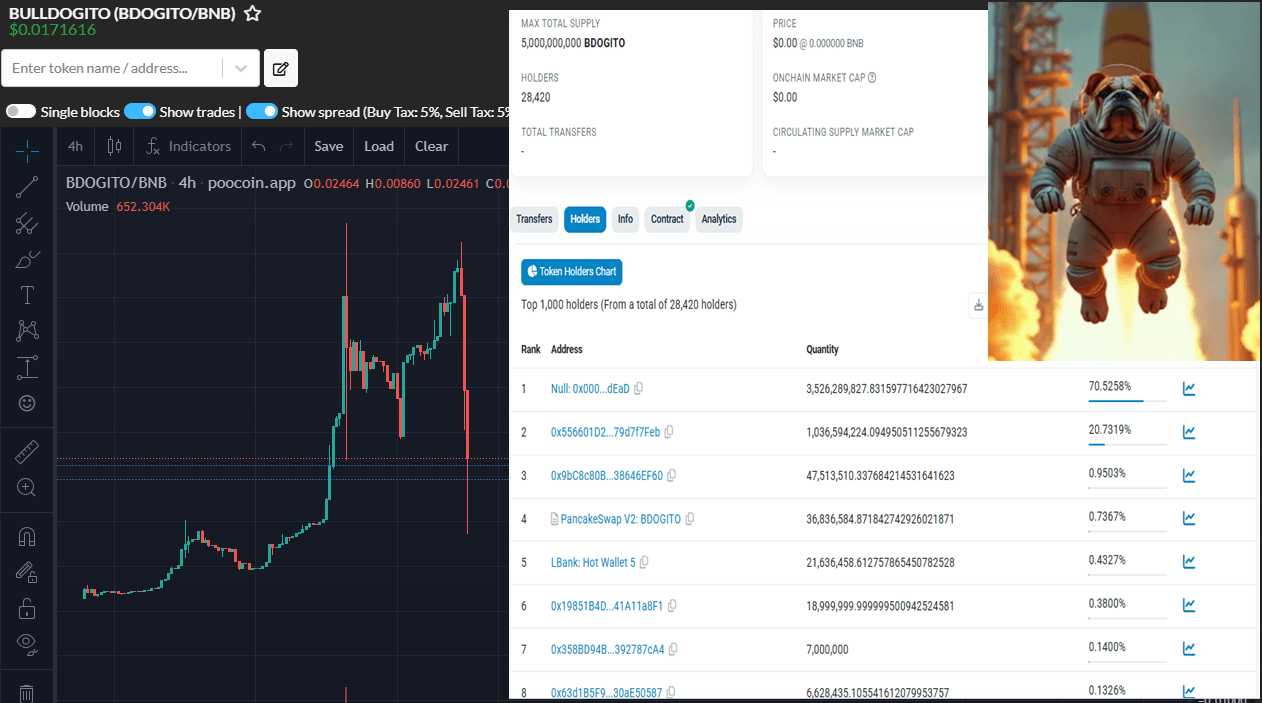Switch to the Info tab

pyautogui.click(x=625, y=219)
